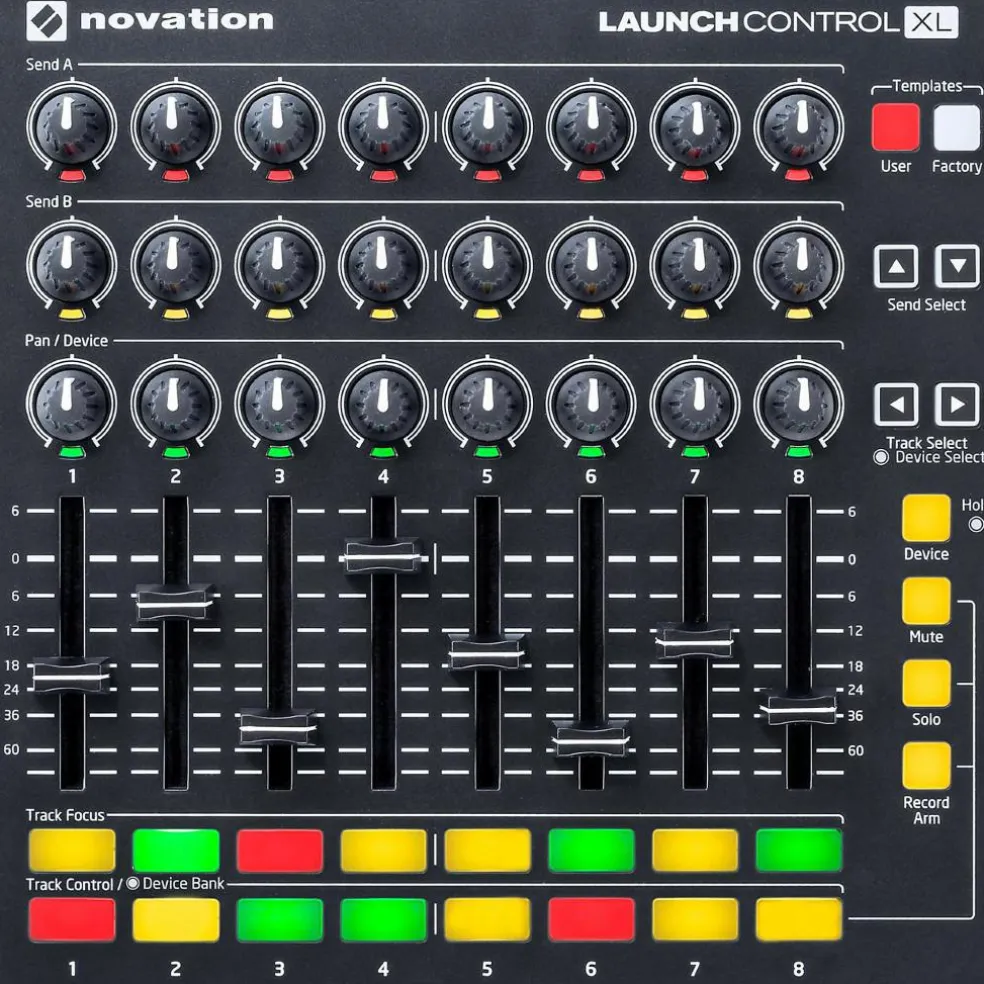
Task: Click Send A knob for channel 1
Action: click(72, 127)
